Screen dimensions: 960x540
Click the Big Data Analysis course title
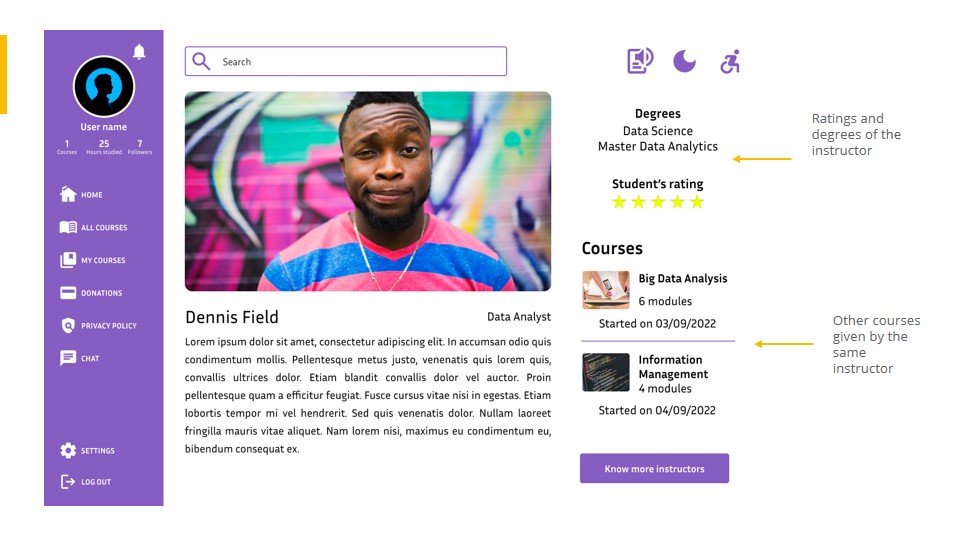[x=683, y=279]
